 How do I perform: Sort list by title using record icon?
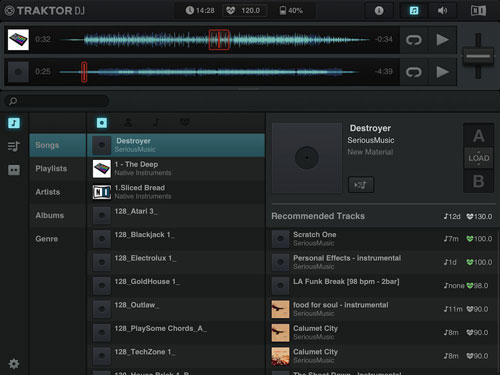tap(102, 123)
